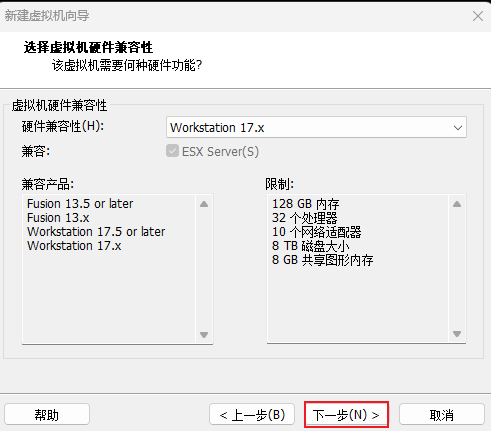Select the '32 个处理器' limitation entry
This screenshot has height=431, width=491.
[305, 218]
